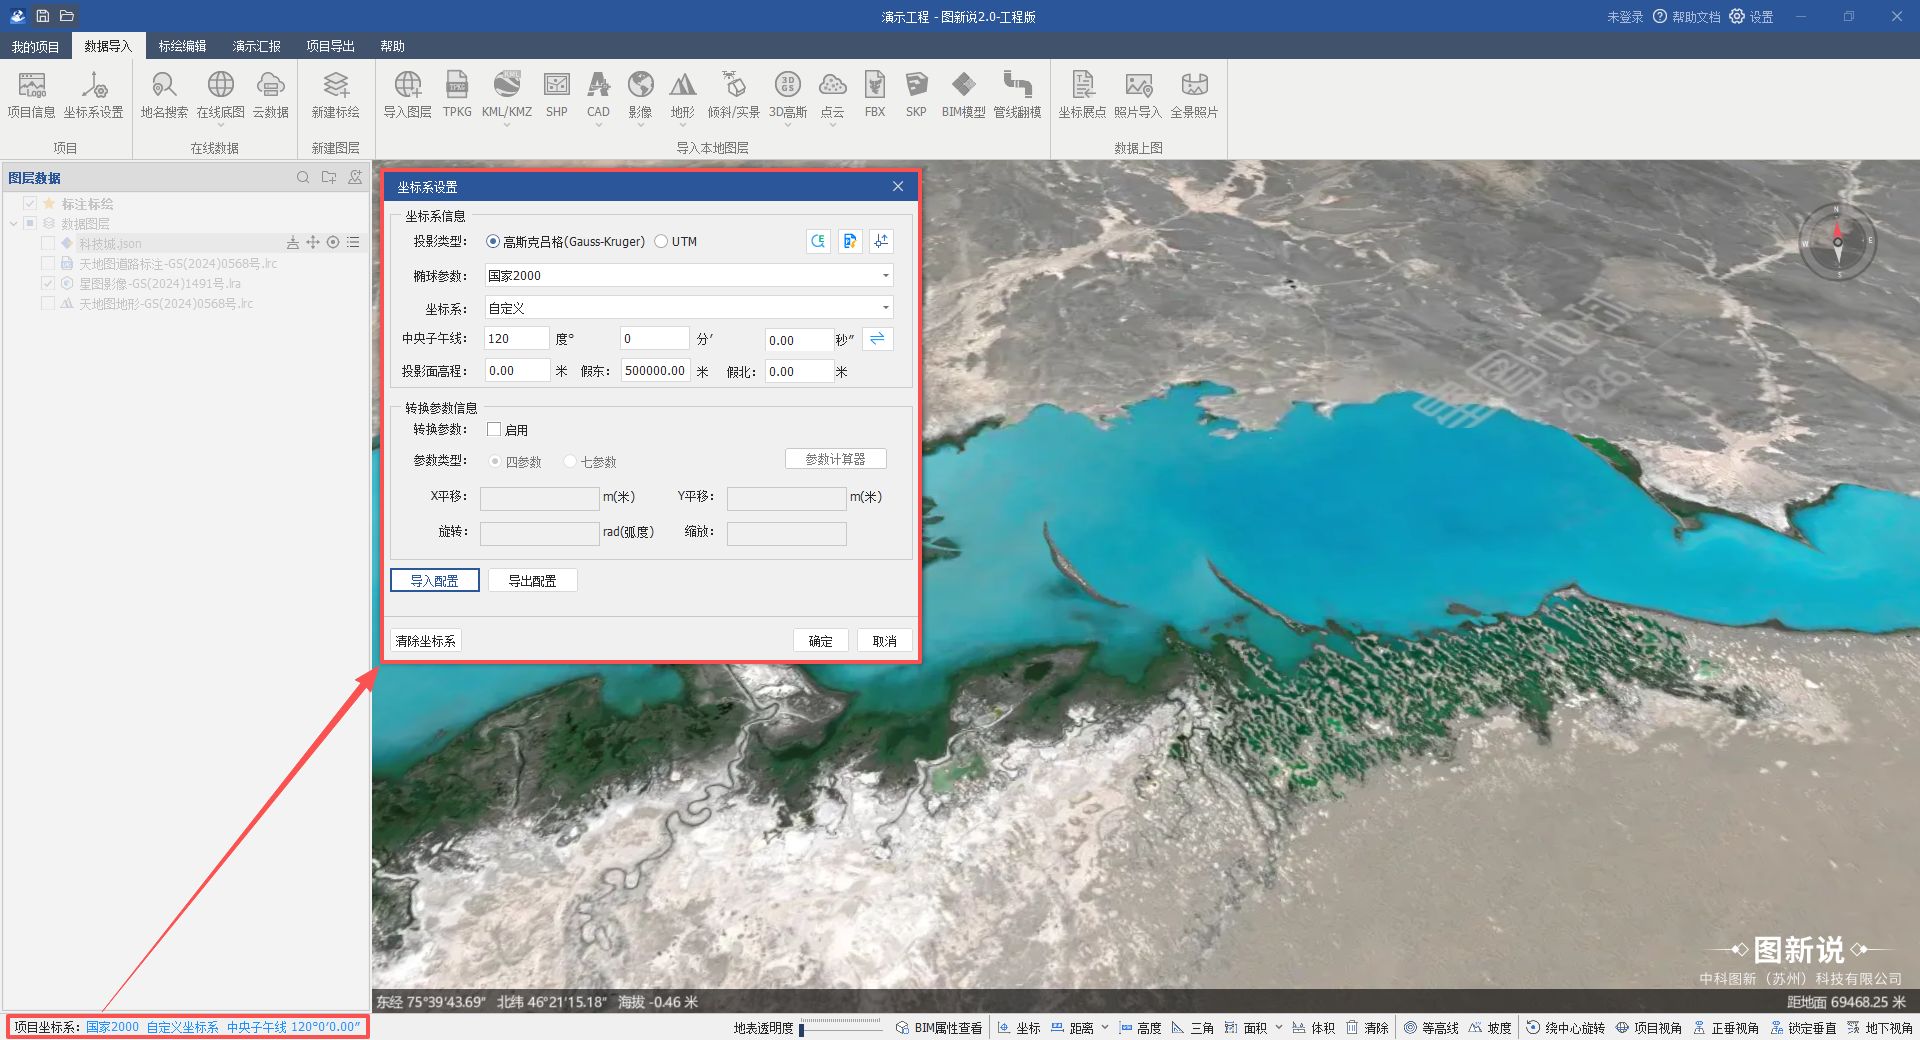Enable the 转换参数 启用 checkbox
Screen dimensions: 1920x1040
pyautogui.click(x=494, y=429)
